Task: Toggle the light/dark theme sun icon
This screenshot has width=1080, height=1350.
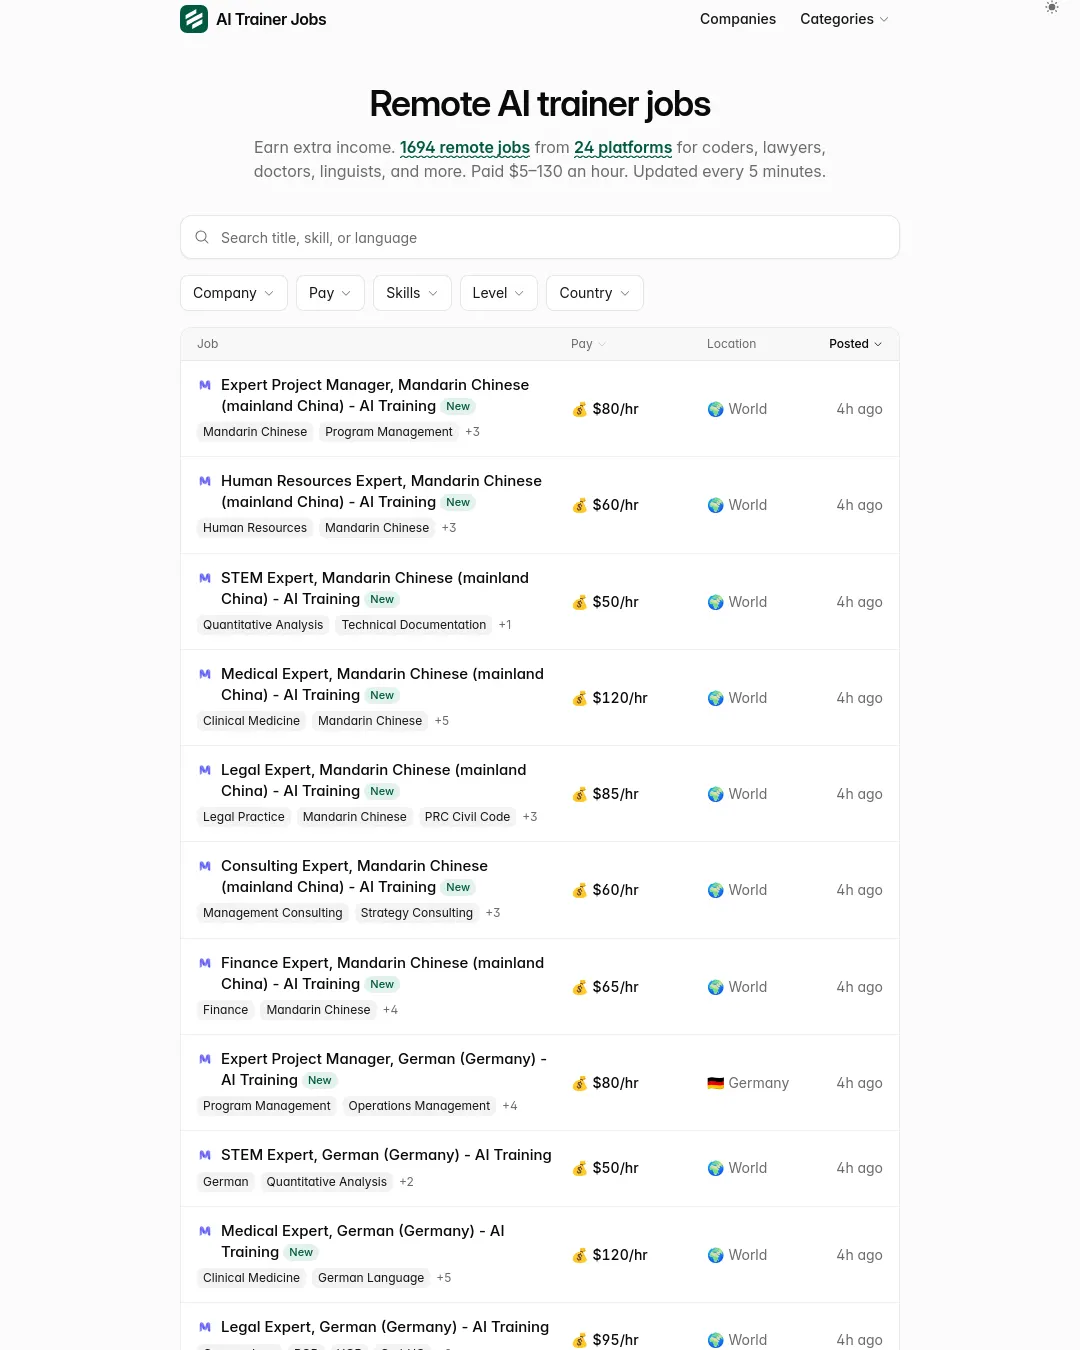Action: [1052, 7]
